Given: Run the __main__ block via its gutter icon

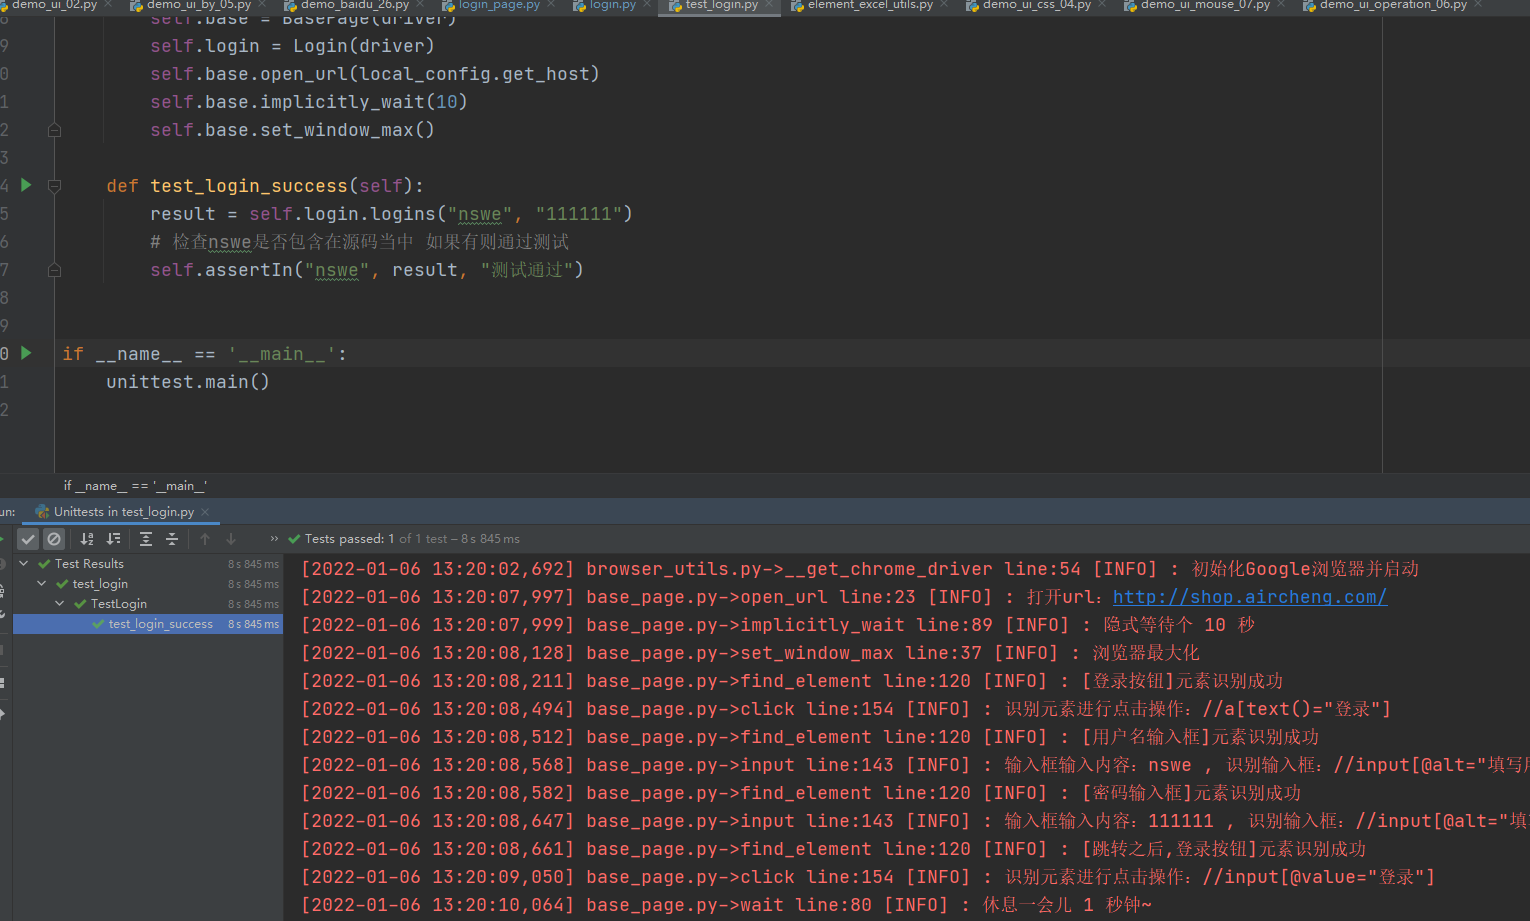Looking at the screenshot, I should pyautogui.click(x=26, y=353).
